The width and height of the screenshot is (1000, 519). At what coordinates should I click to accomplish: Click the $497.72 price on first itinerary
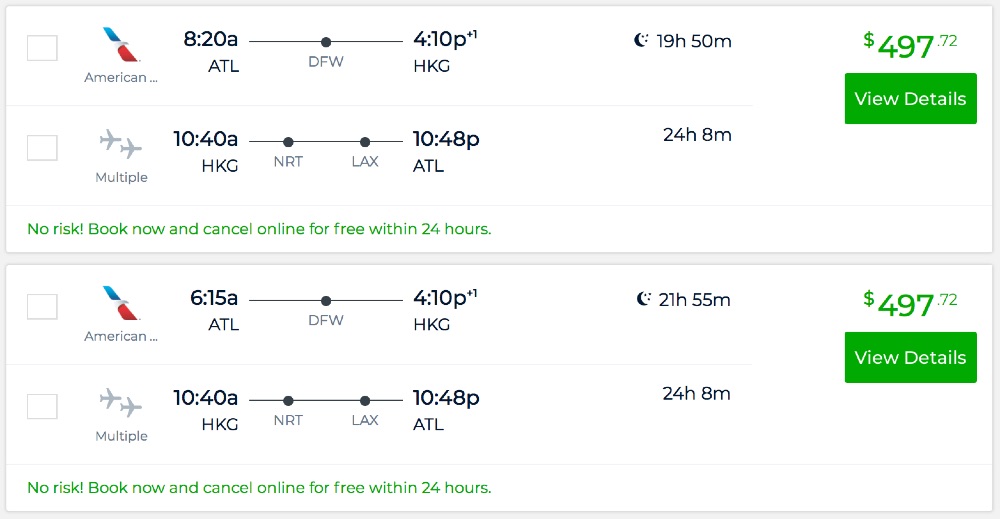[x=910, y=45]
